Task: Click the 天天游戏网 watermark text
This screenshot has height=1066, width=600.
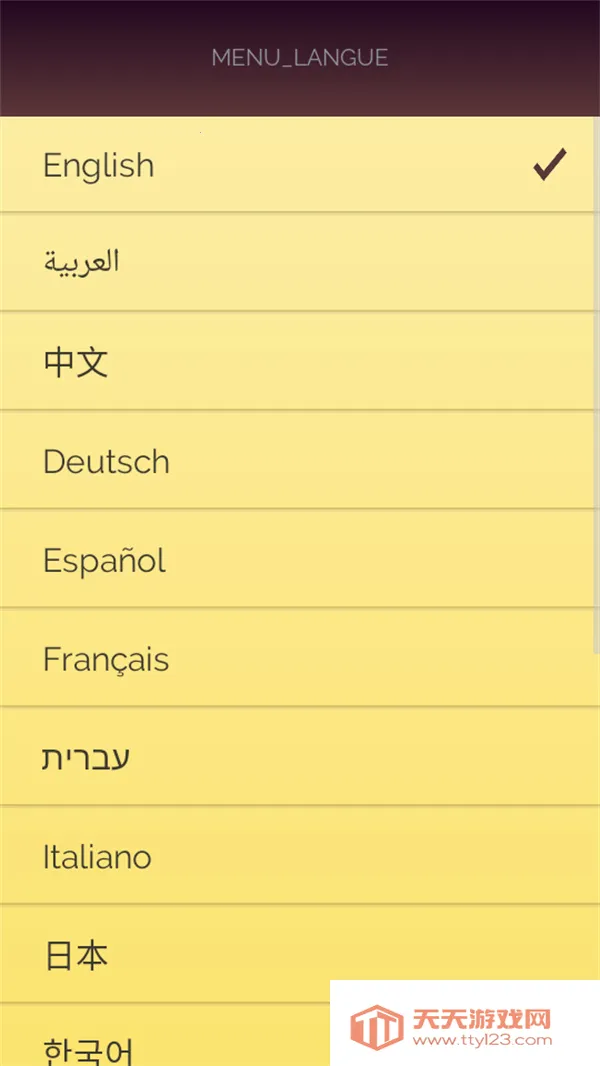Action: (x=482, y=1018)
